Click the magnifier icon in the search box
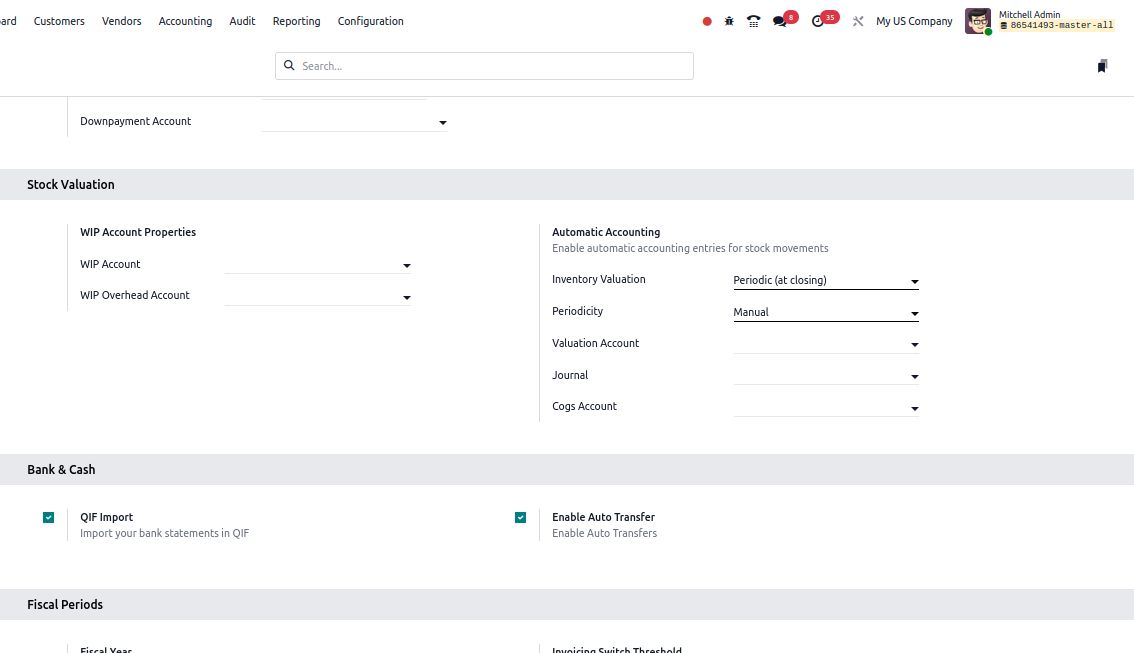Viewport: 1134px width, 653px height. point(289,66)
